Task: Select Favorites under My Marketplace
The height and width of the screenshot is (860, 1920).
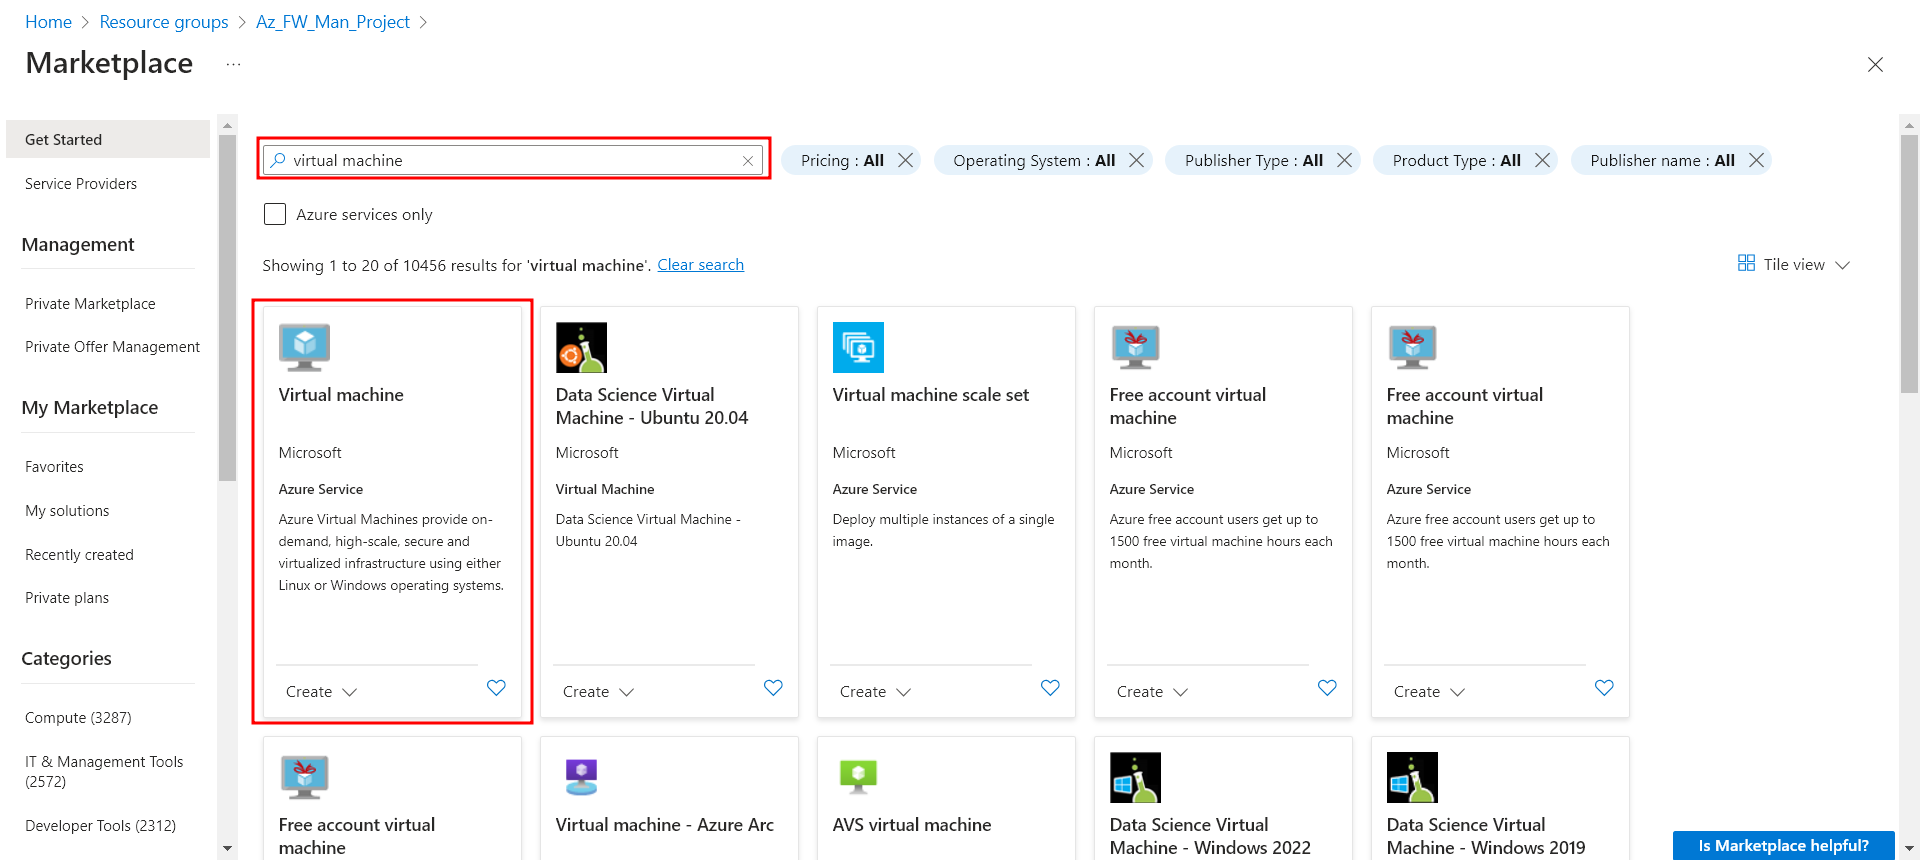Action: tap(54, 467)
